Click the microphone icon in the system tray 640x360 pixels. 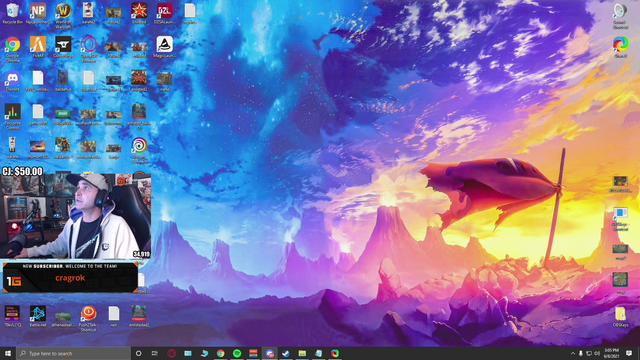(x=581, y=353)
